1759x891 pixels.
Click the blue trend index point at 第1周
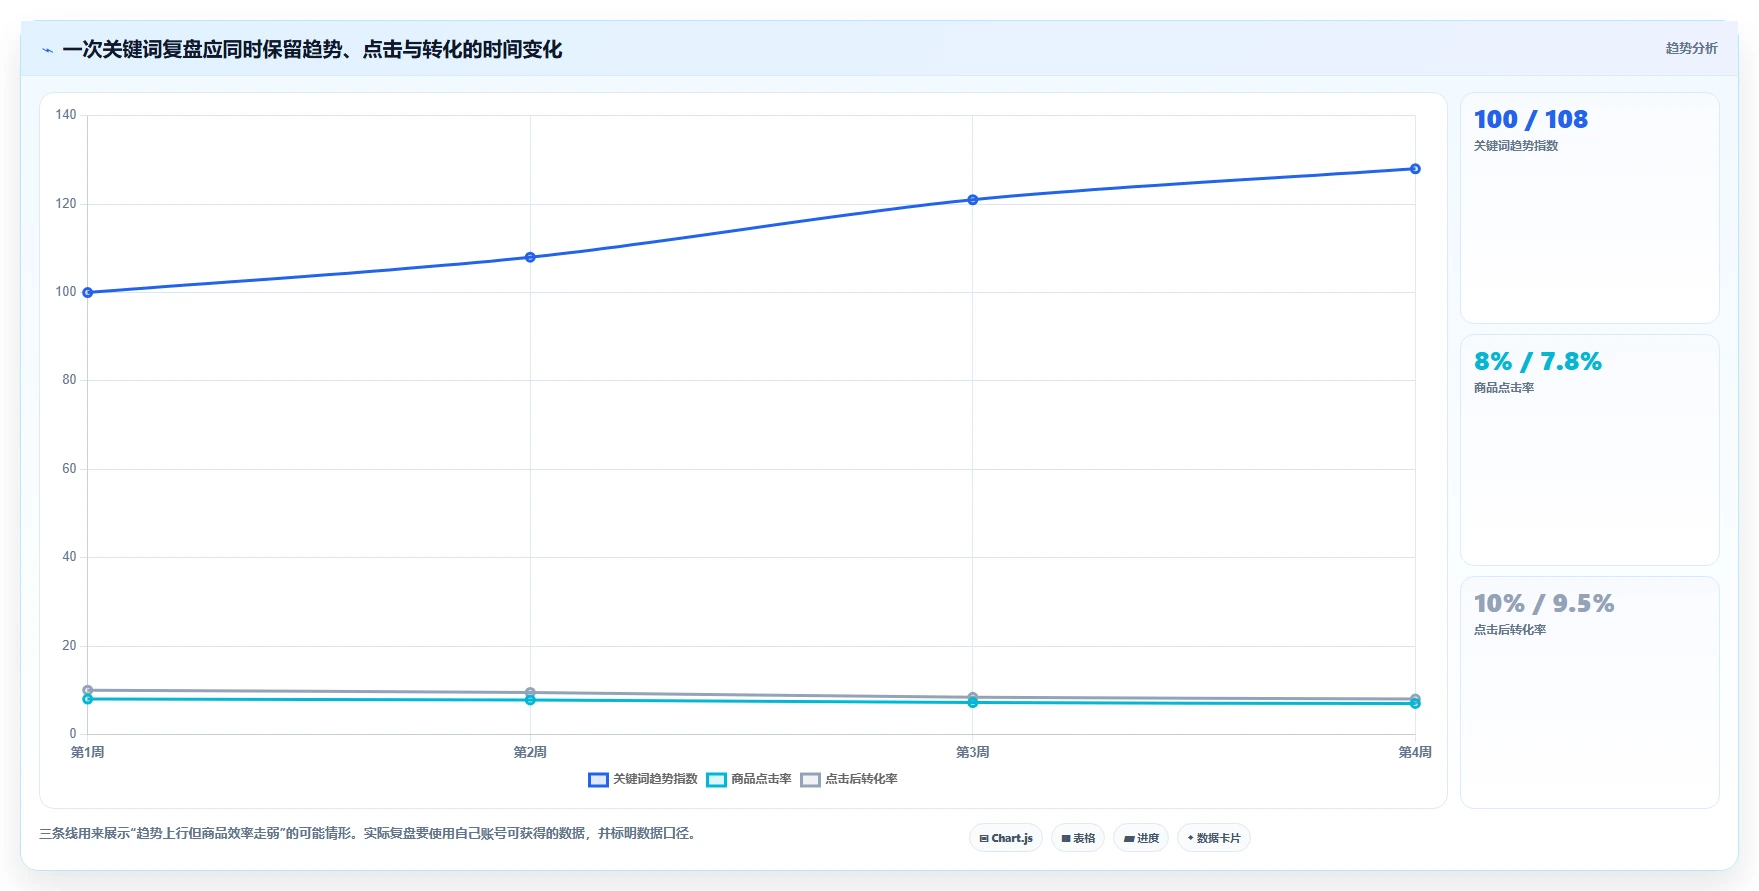(88, 293)
